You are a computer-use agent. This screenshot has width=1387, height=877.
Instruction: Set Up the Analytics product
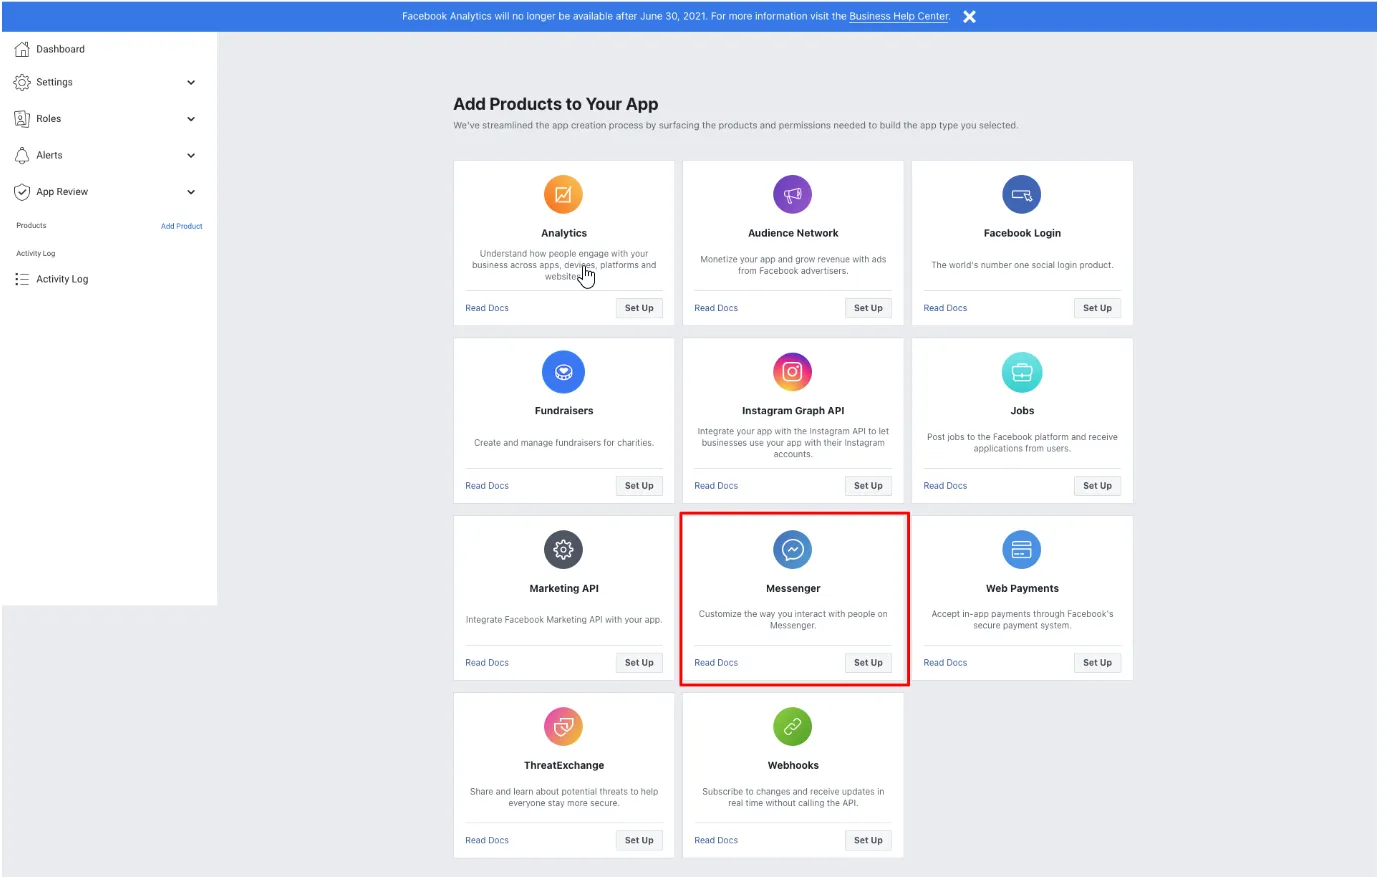coord(639,308)
